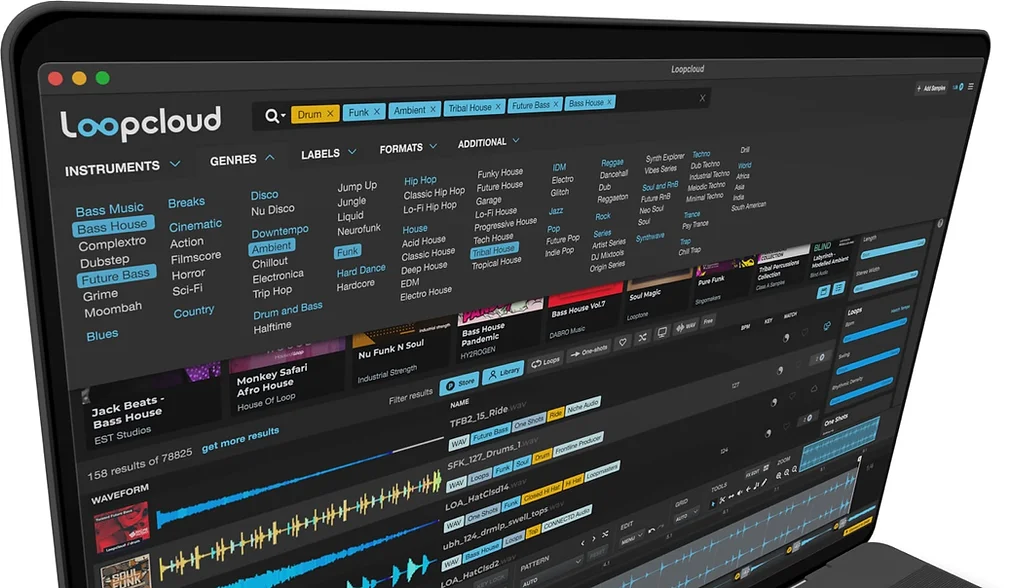Collapse the Genres filter
Image resolution: width=1012 pixels, height=588 pixels.
point(242,159)
